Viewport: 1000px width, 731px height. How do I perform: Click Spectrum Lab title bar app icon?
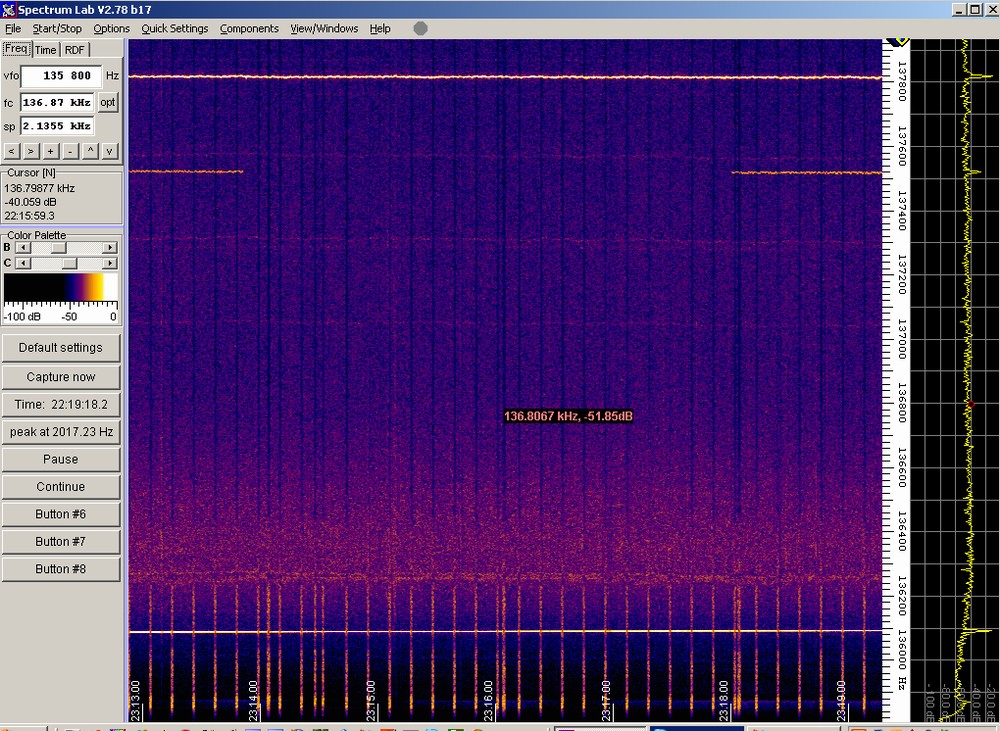tap(8, 9)
